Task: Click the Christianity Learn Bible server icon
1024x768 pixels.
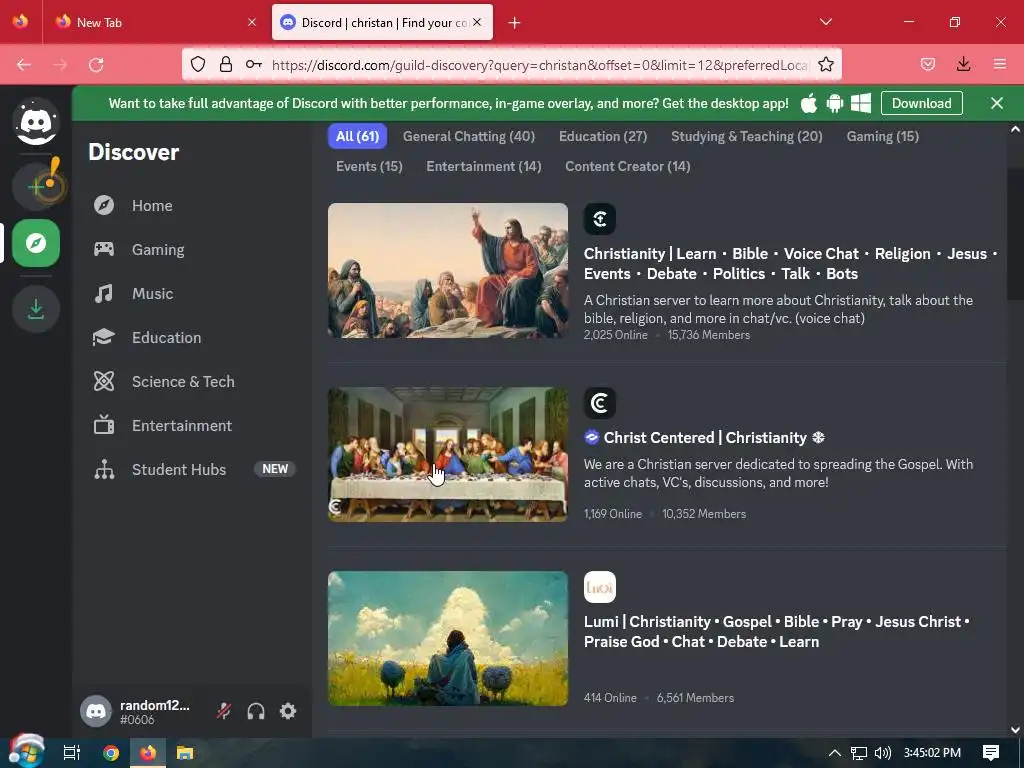Action: 600,219
